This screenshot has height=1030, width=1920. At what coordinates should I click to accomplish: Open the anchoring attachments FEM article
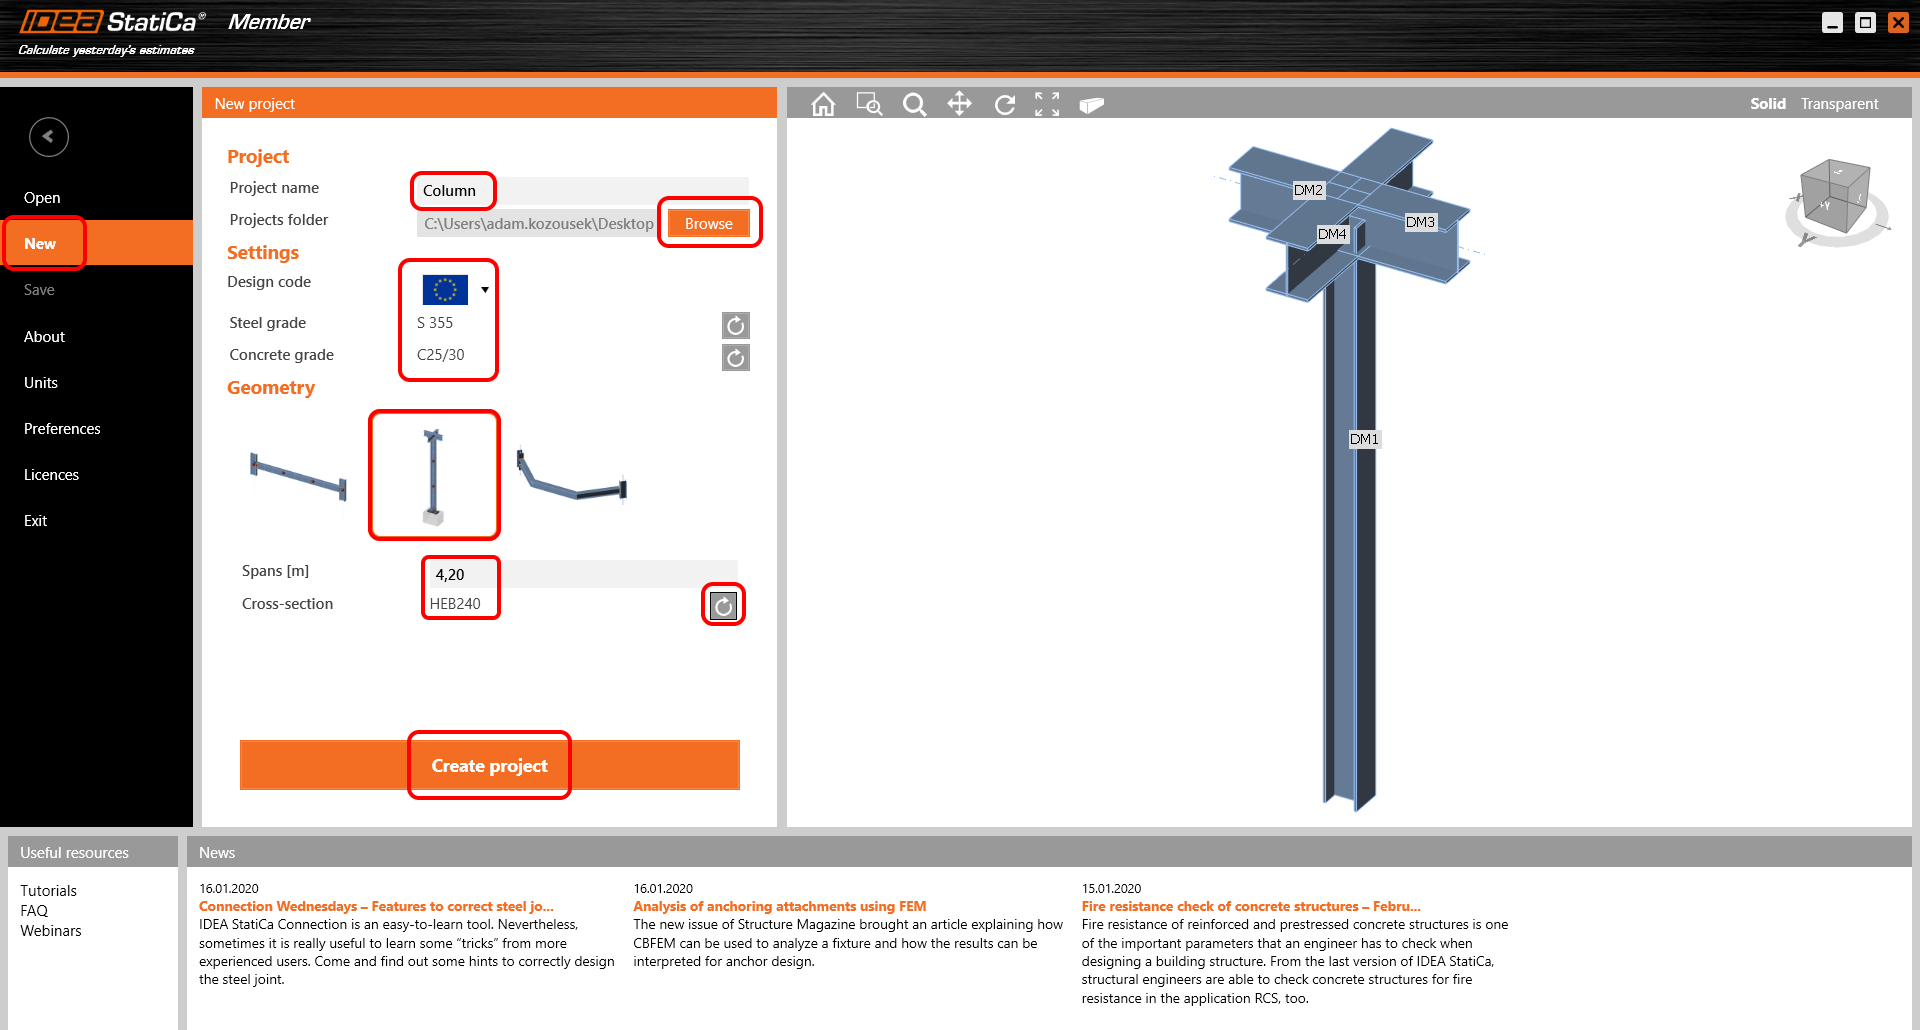click(x=779, y=906)
